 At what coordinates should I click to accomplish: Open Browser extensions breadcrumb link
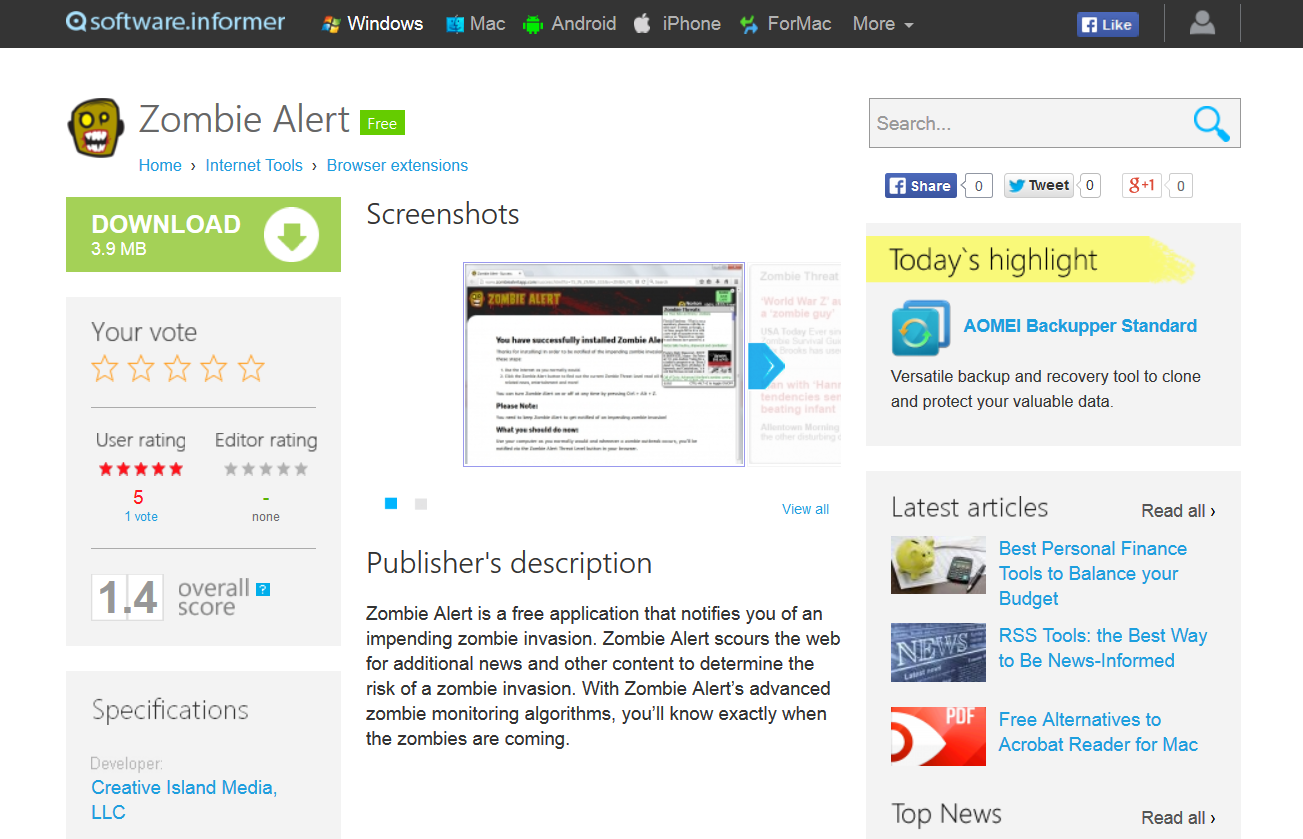397,166
